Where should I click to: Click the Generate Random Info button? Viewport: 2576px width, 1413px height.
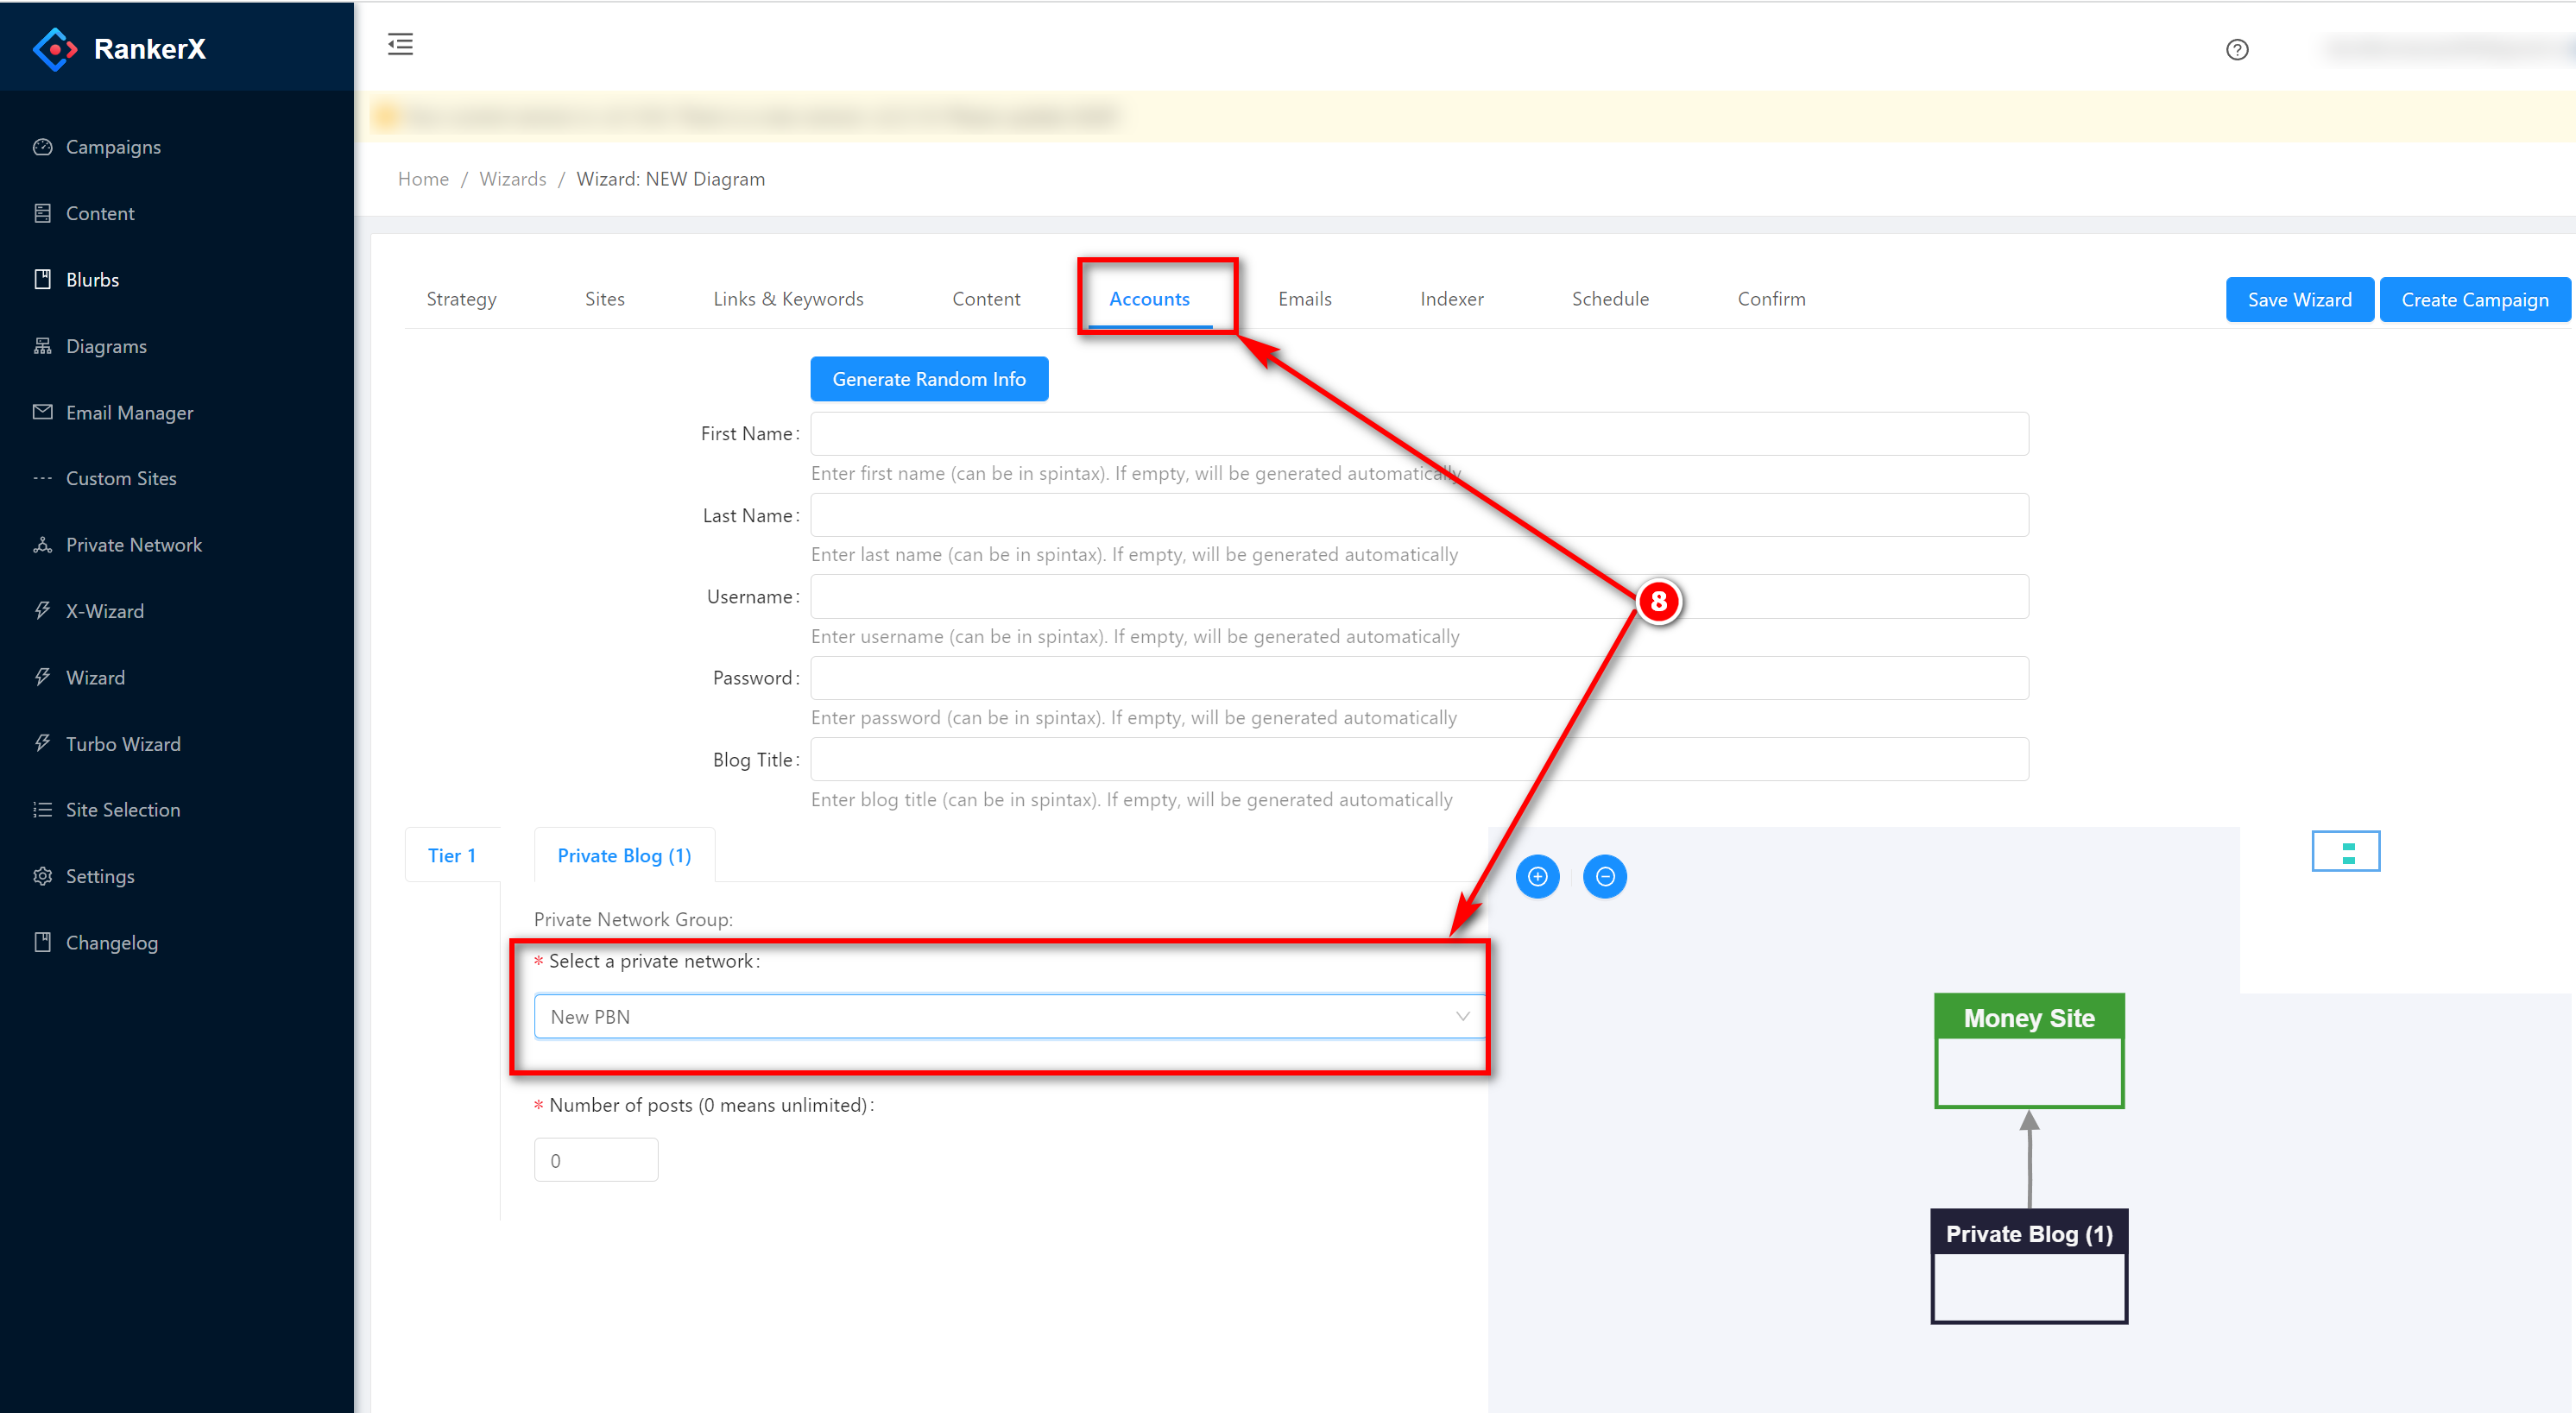click(x=928, y=379)
